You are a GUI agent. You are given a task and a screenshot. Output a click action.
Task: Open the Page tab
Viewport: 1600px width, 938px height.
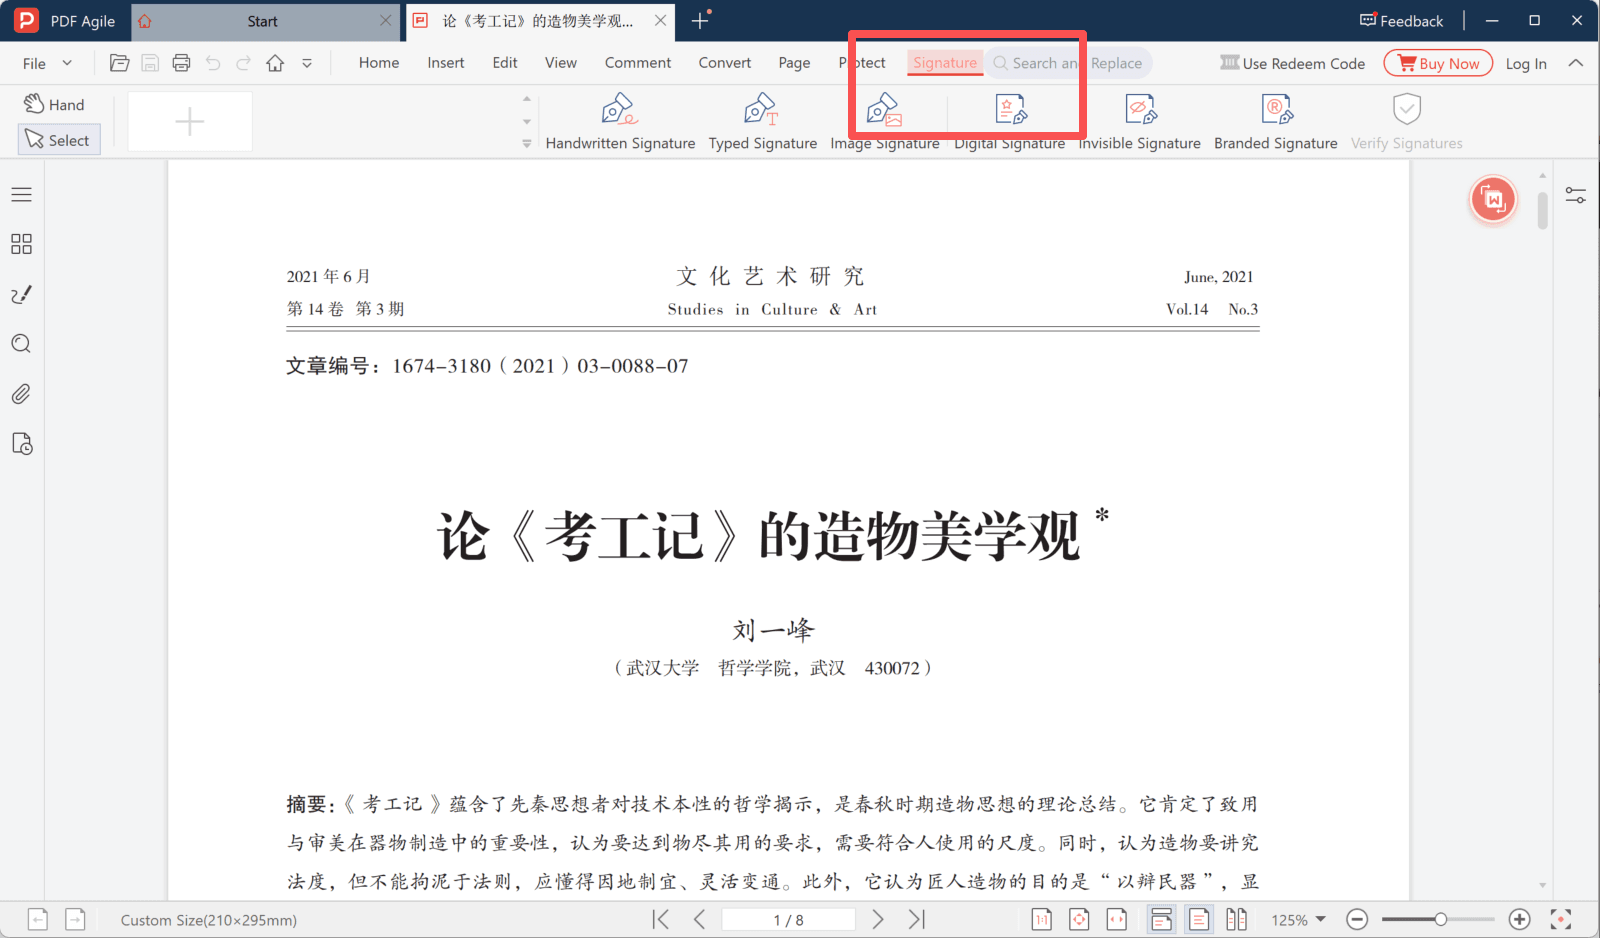(795, 63)
